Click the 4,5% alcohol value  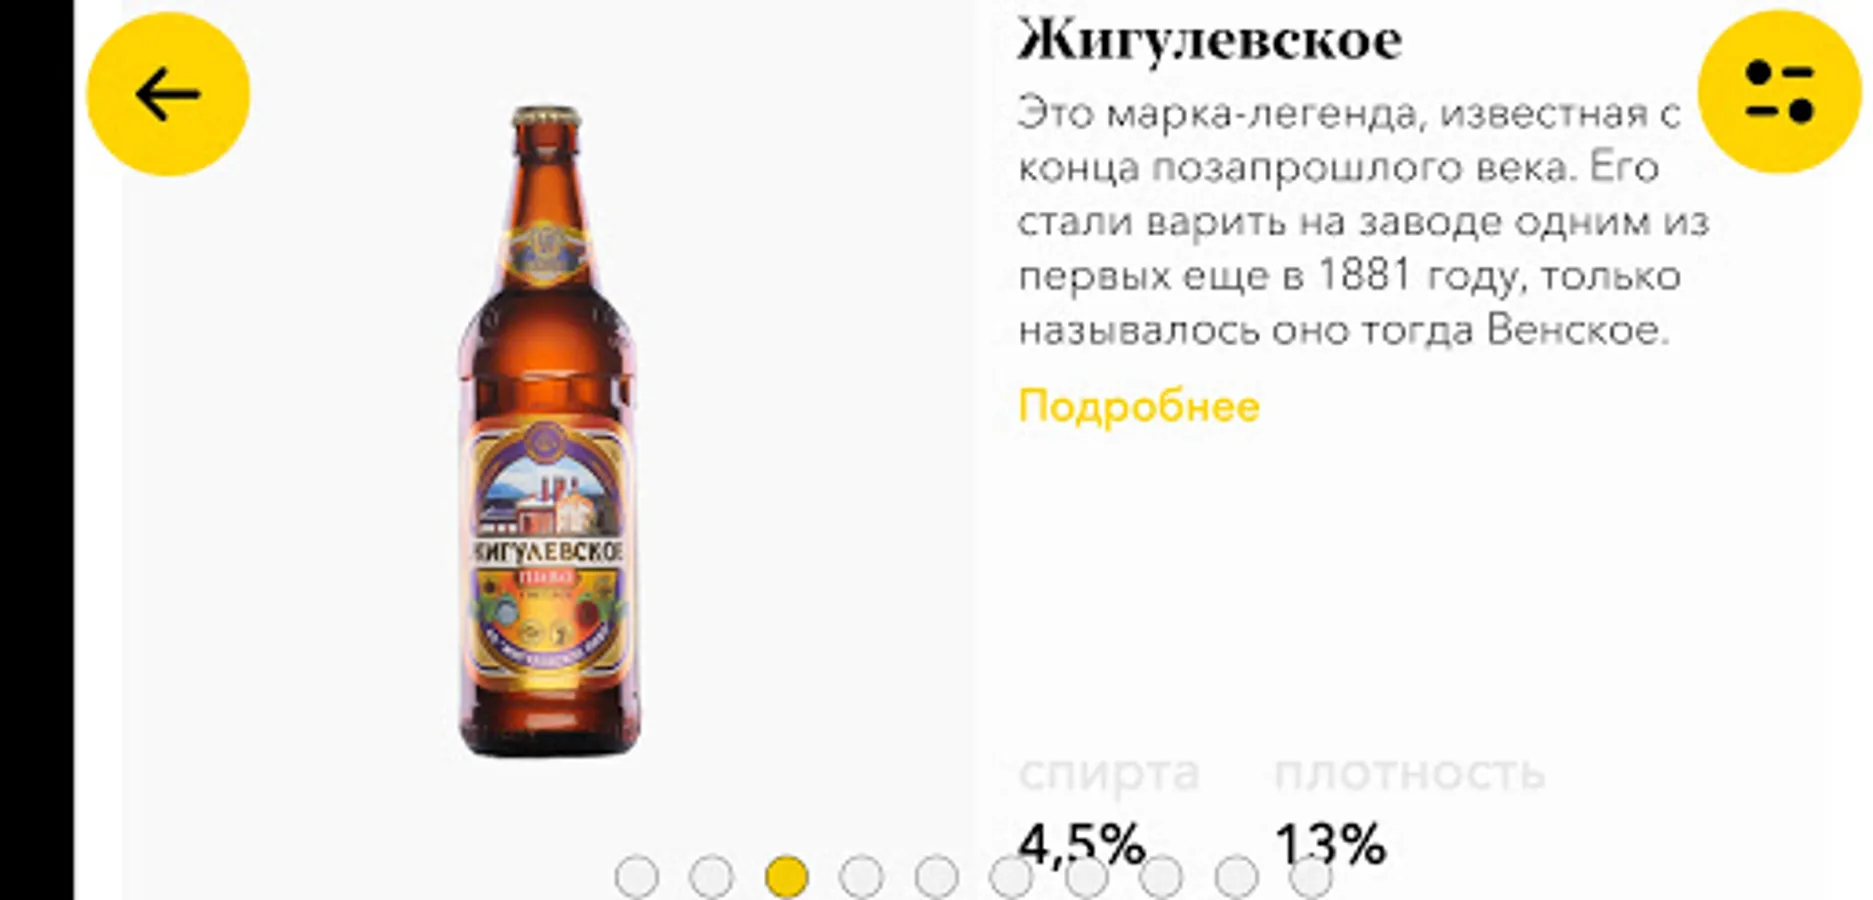click(x=1081, y=845)
